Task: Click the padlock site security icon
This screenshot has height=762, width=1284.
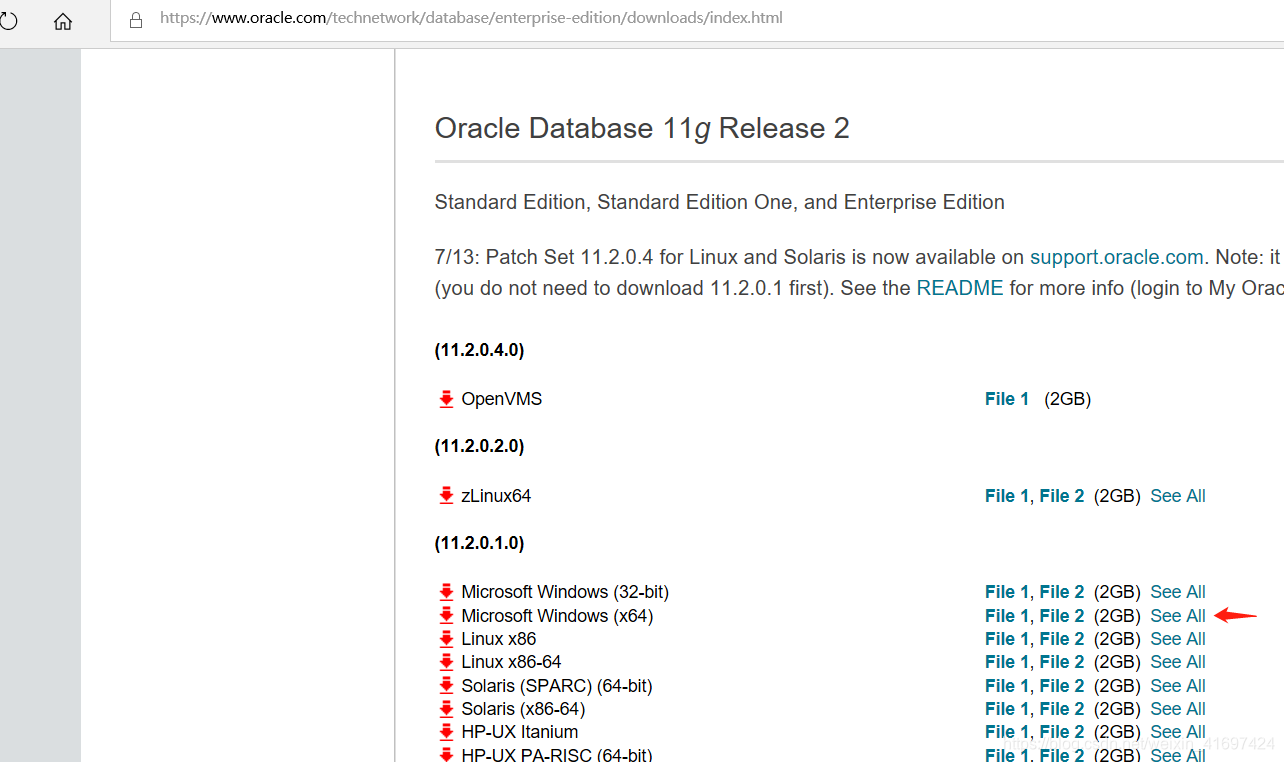Action: tap(137, 19)
